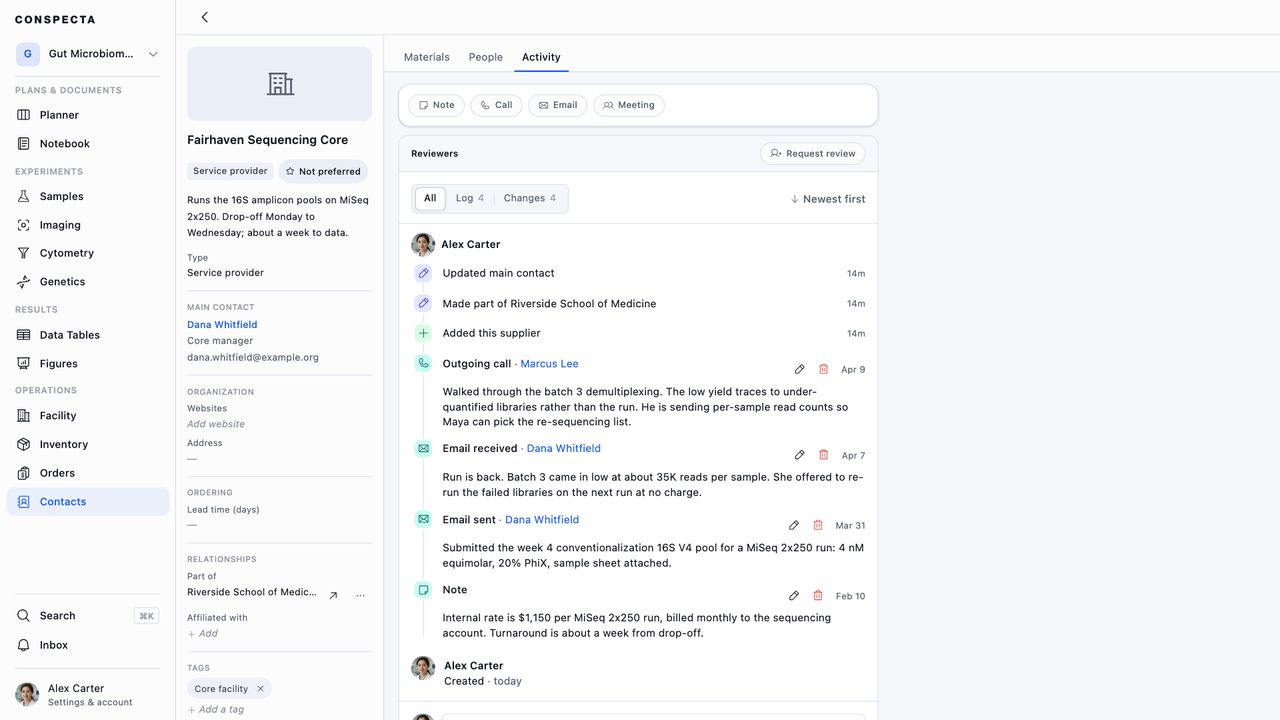Open Planner in the sidebar
1280x720 pixels.
(x=88, y=115)
